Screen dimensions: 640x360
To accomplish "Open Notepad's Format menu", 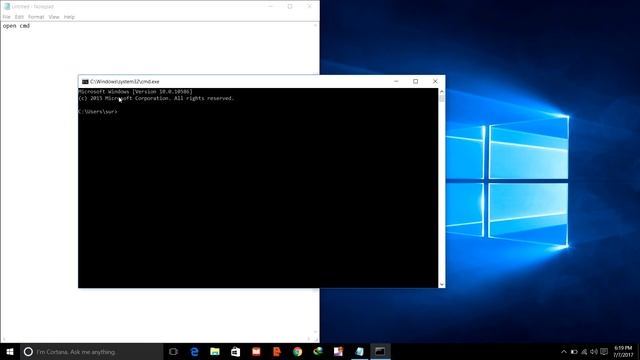I will coord(36,17).
